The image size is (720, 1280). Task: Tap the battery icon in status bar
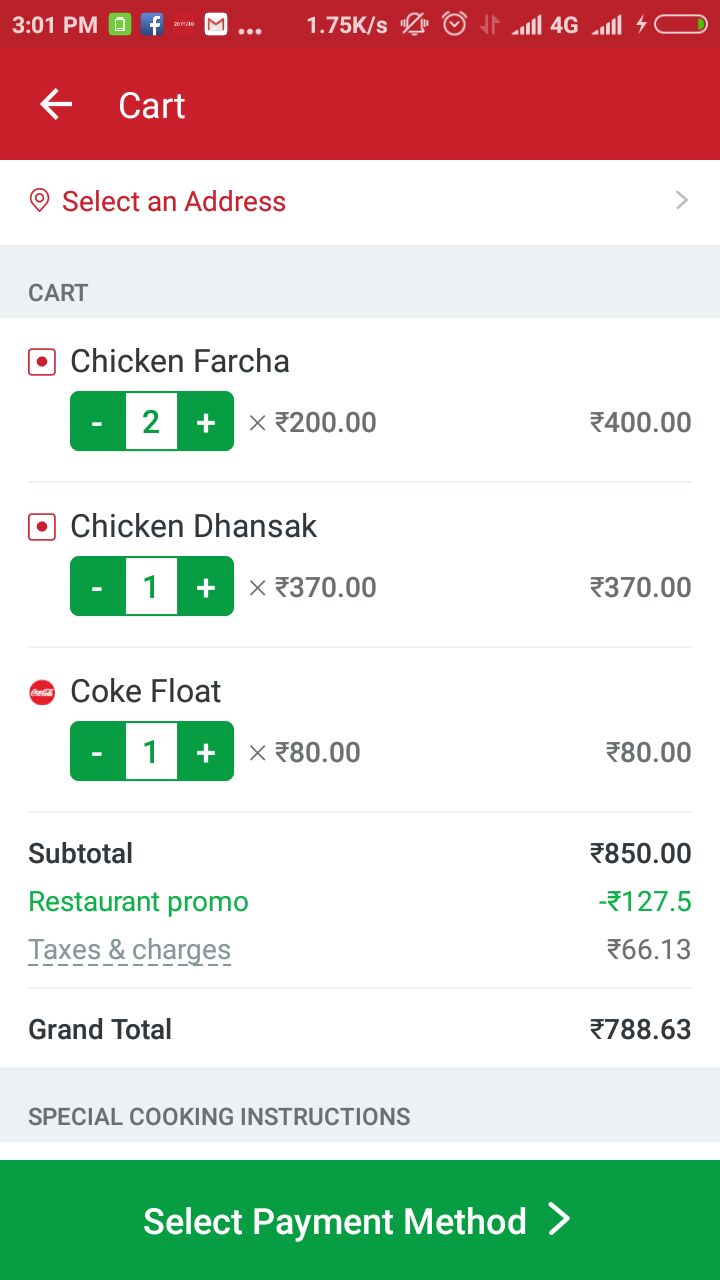(681, 25)
